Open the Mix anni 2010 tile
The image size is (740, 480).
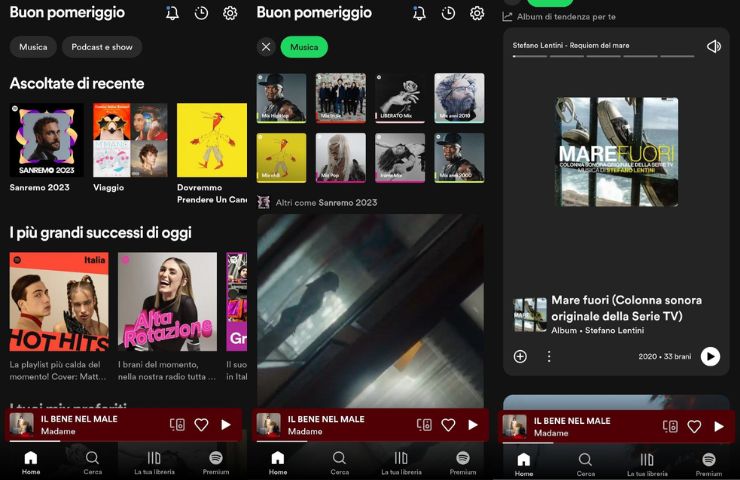coord(459,98)
